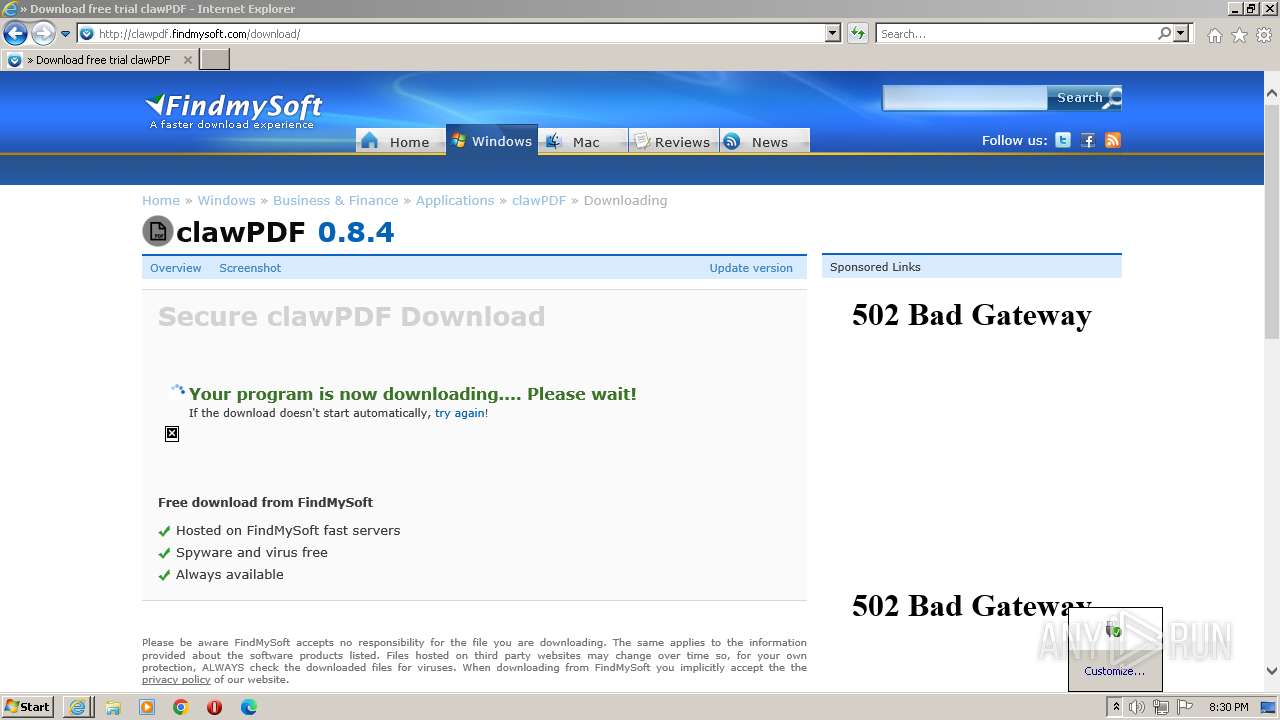Click 'Spyware and virus free' text
The height and width of the screenshot is (720, 1280).
click(x=252, y=552)
